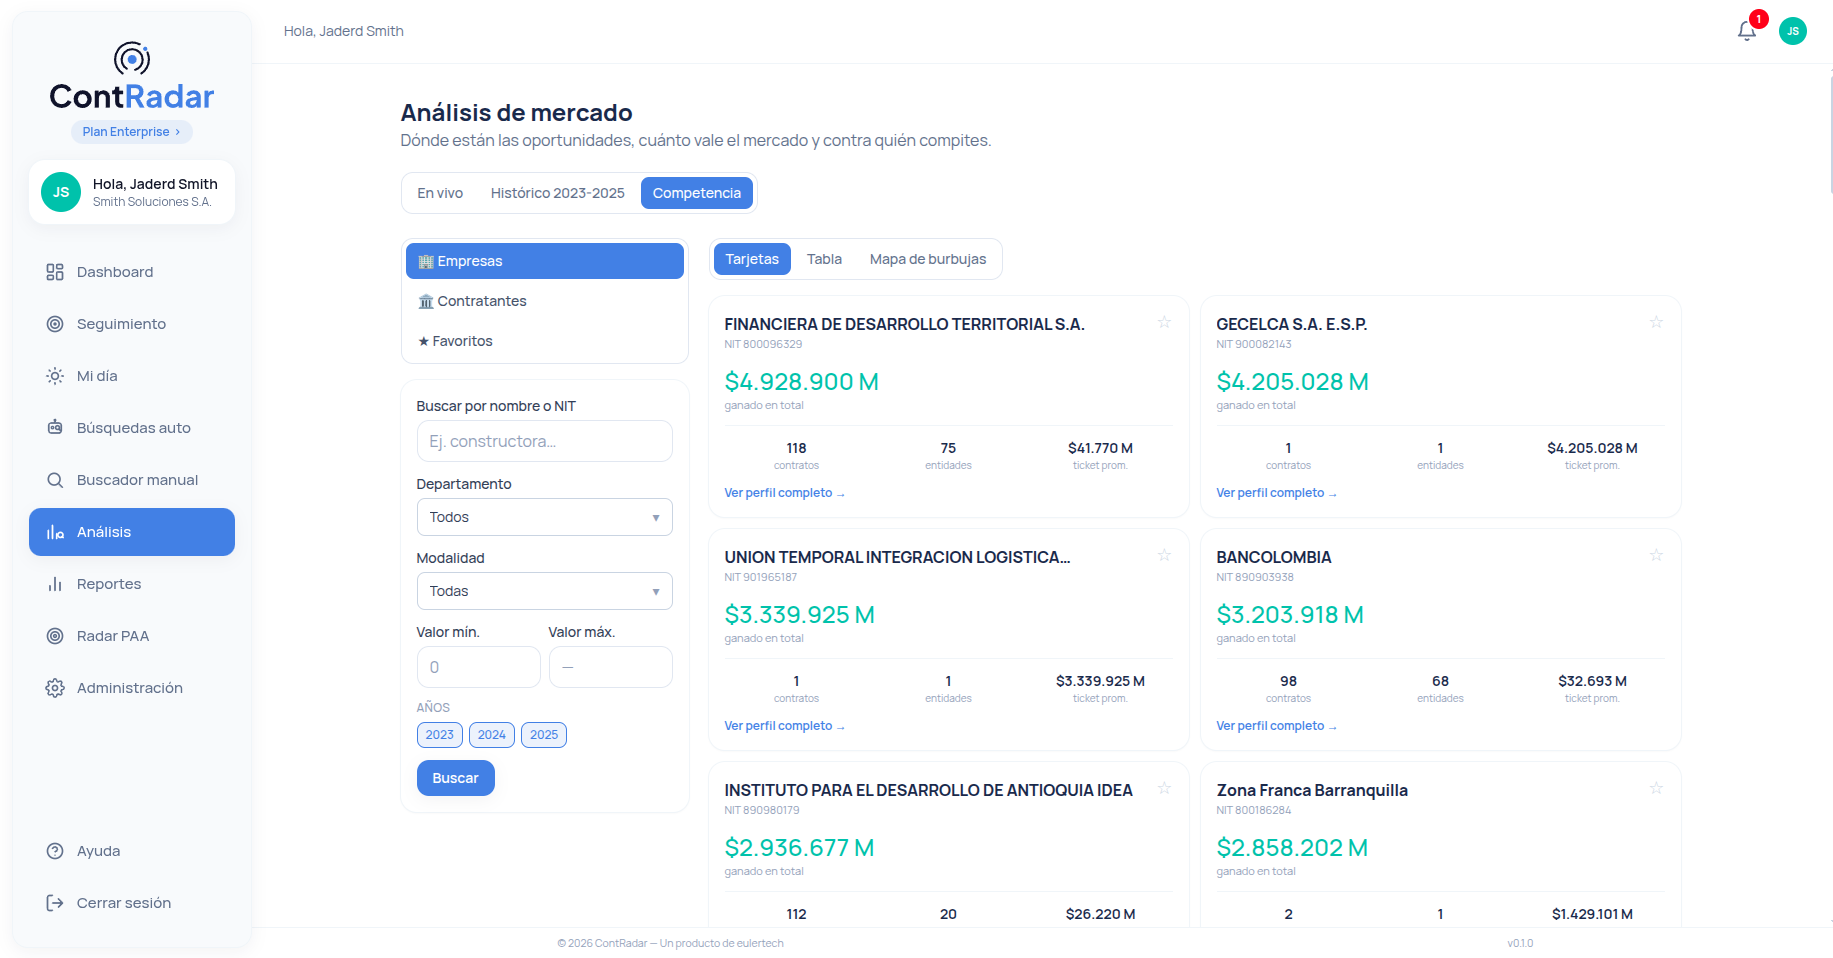Viewport: 1833px width, 958px height.
Task: Select the Contratantes list item
Action: [545, 301]
